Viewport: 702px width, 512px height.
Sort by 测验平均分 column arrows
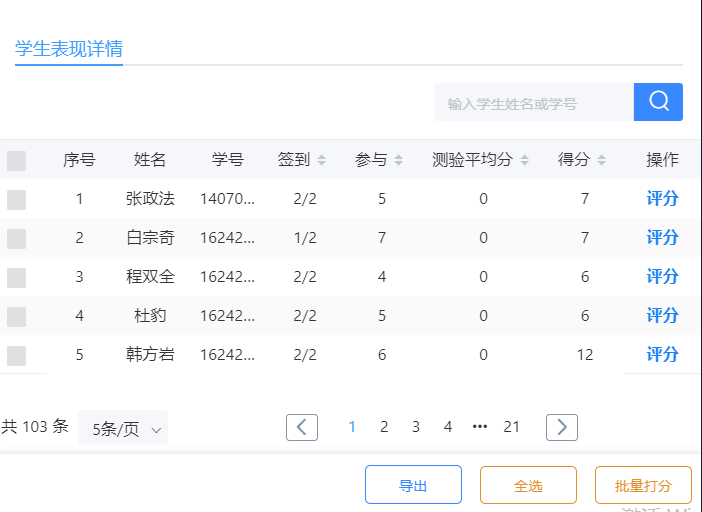525,160
